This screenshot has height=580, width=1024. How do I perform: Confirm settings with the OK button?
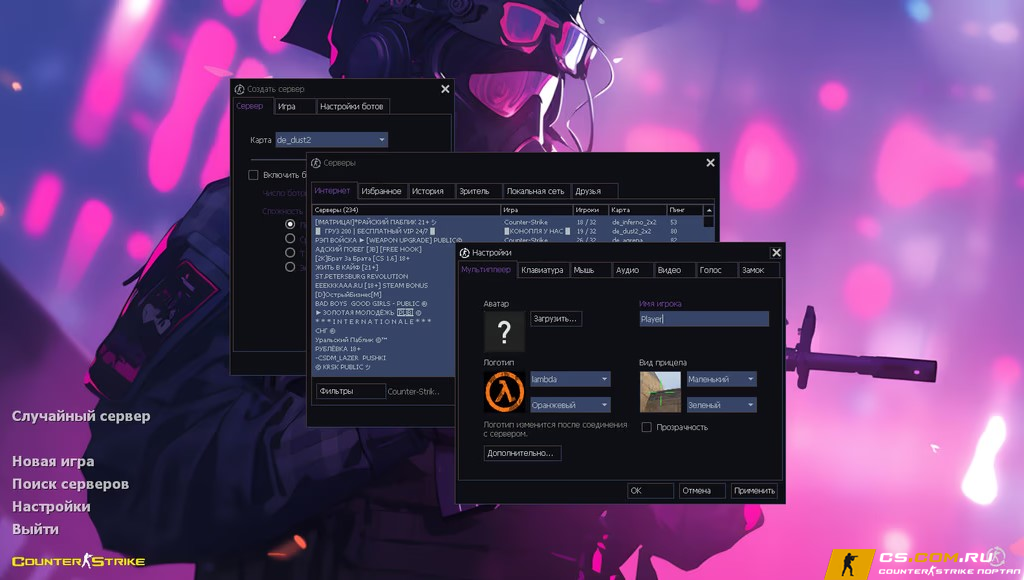coord(650,491)
